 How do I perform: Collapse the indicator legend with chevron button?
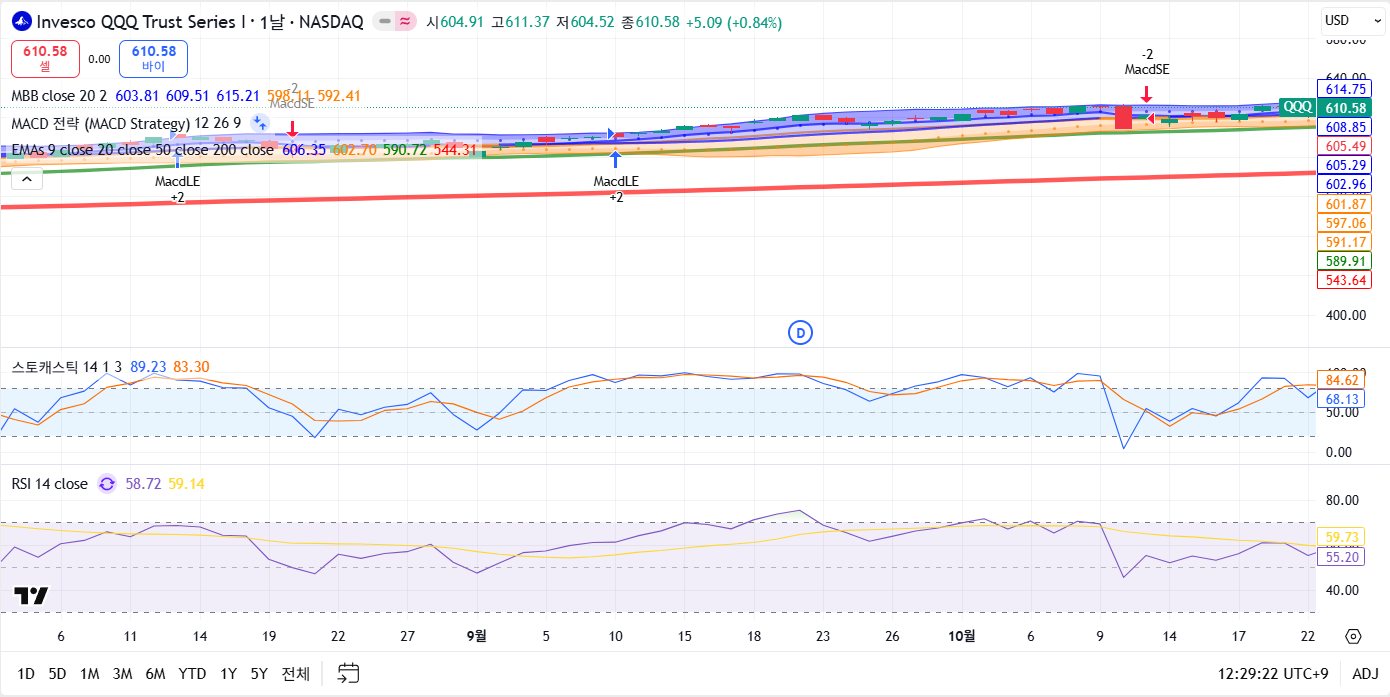[27, 180]
